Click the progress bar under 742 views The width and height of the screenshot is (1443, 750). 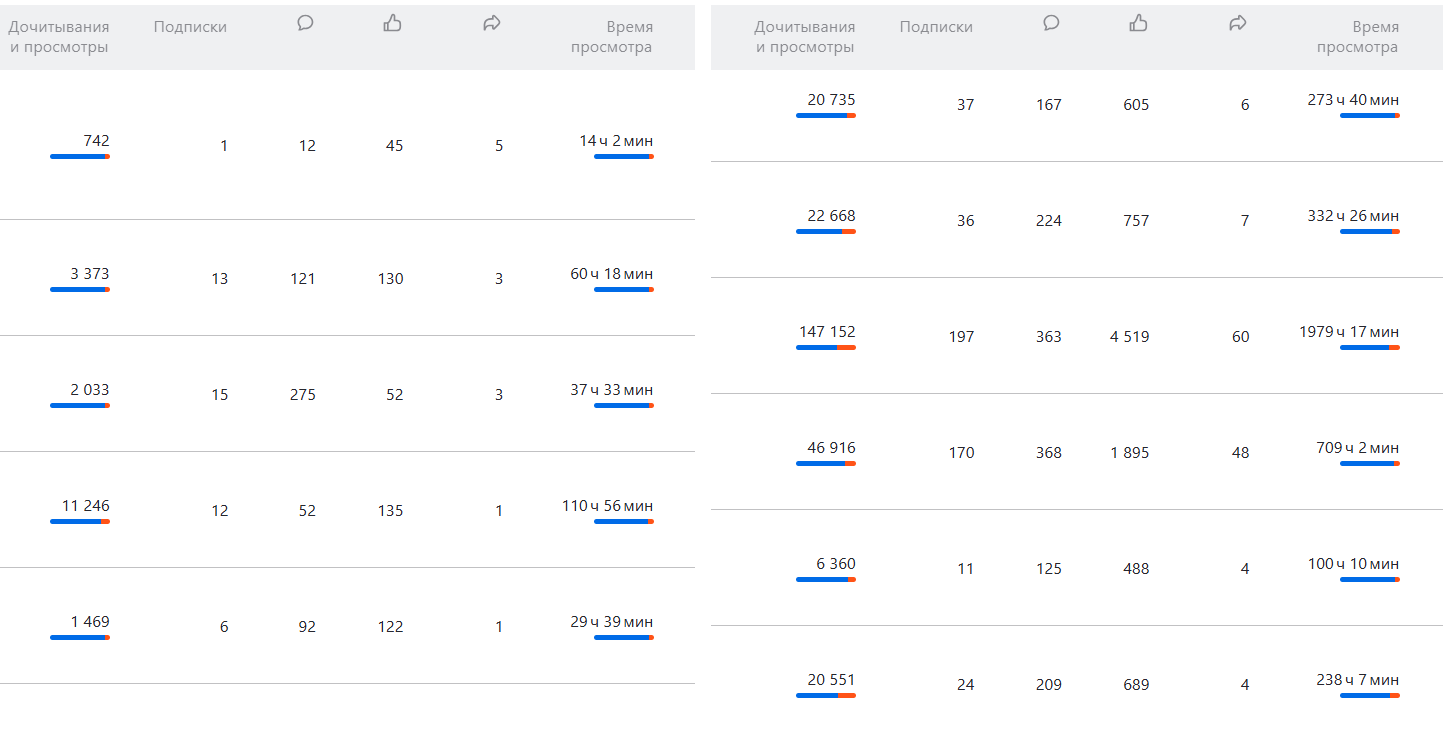[x=80, y=157]
